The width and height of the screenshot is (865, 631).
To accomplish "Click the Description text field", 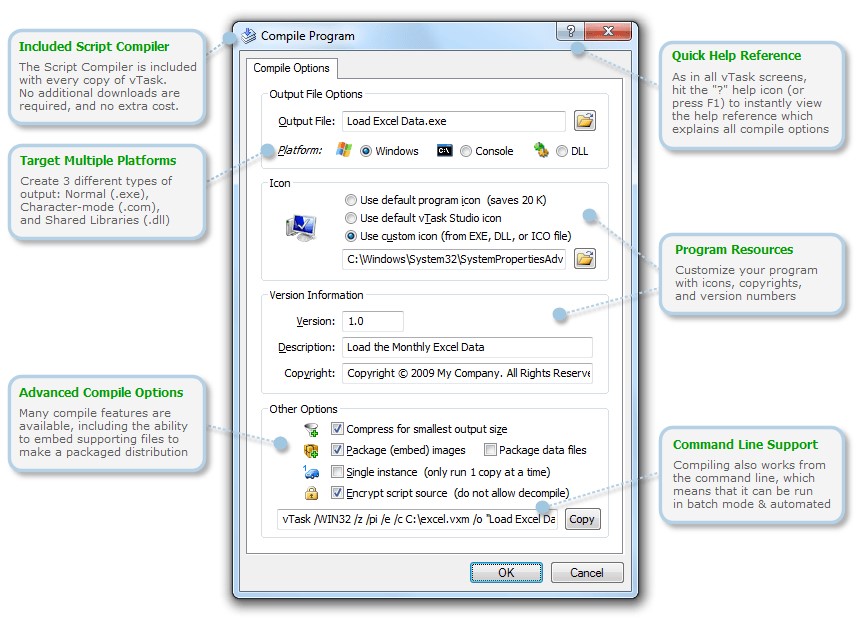I will tap(467, 347).
